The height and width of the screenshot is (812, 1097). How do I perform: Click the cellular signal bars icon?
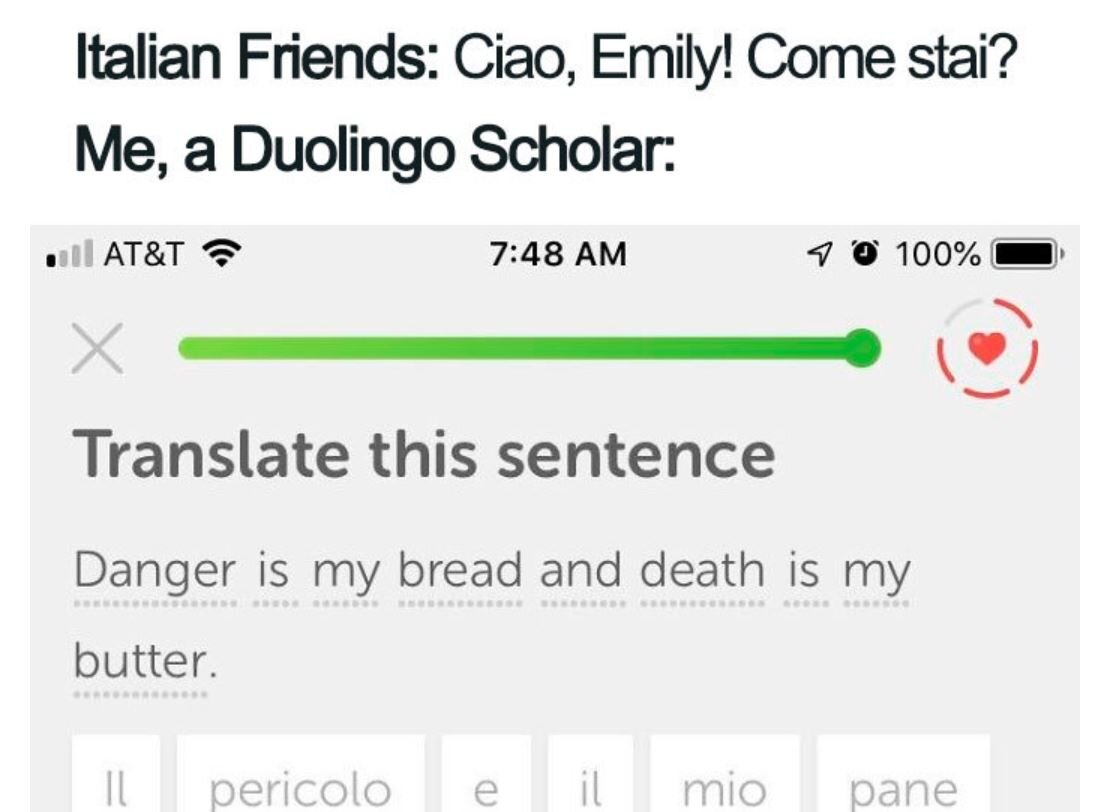click(x=68, y=256)
